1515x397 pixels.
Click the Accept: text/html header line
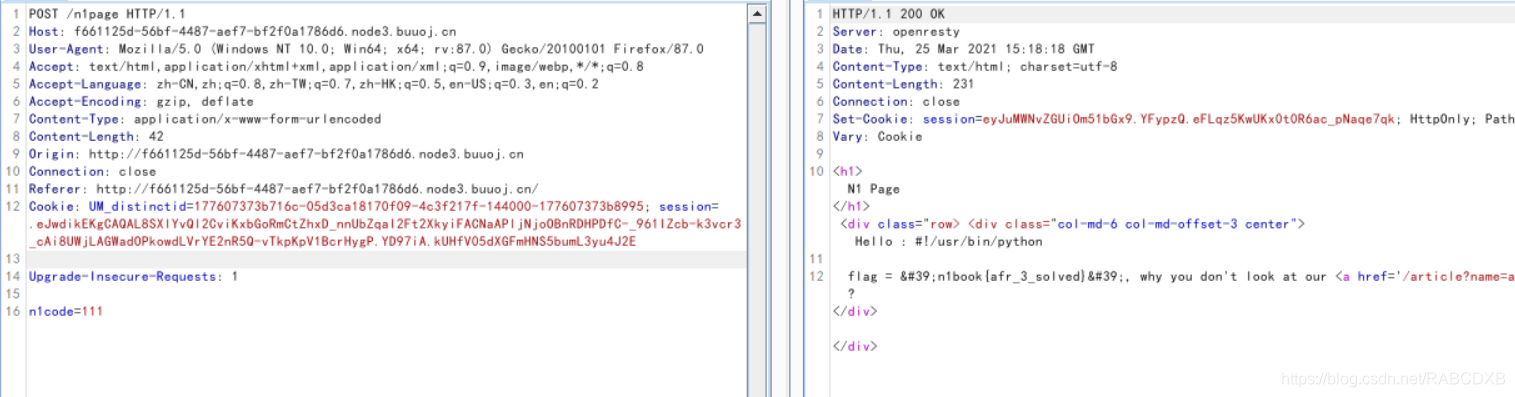click(336, 66)
